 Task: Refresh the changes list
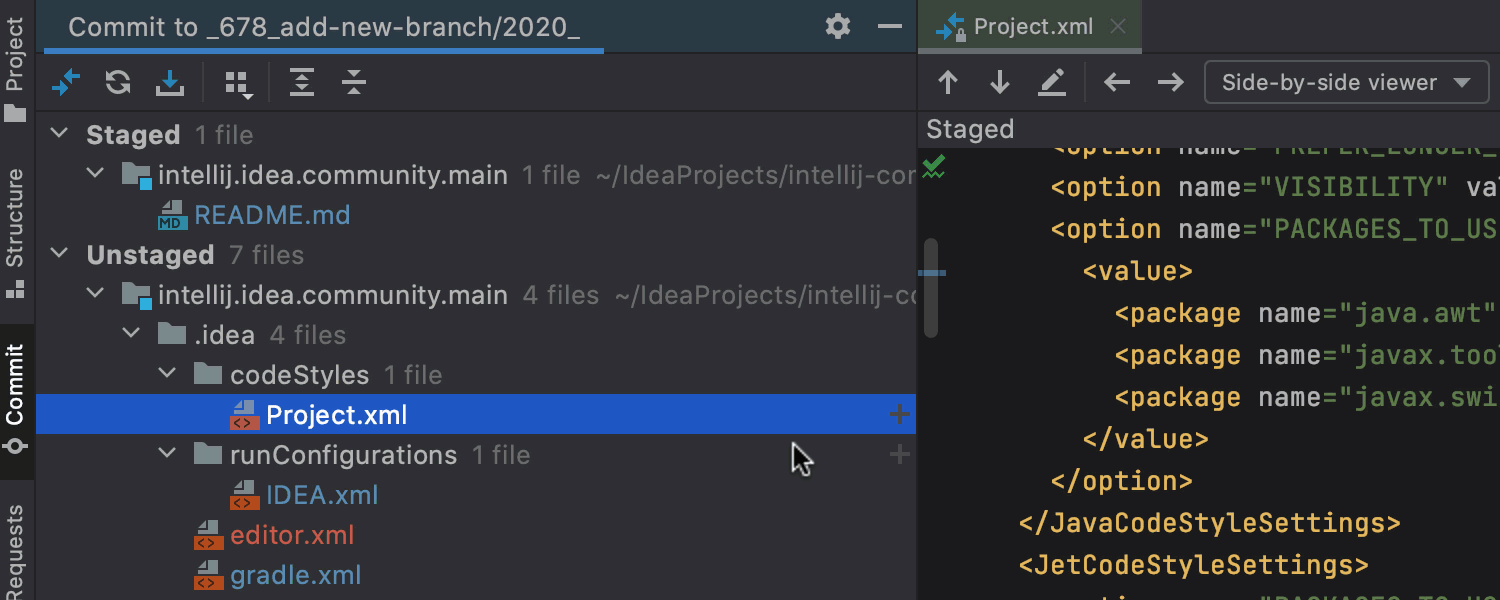pyautogui.click(x=118, y=83)
